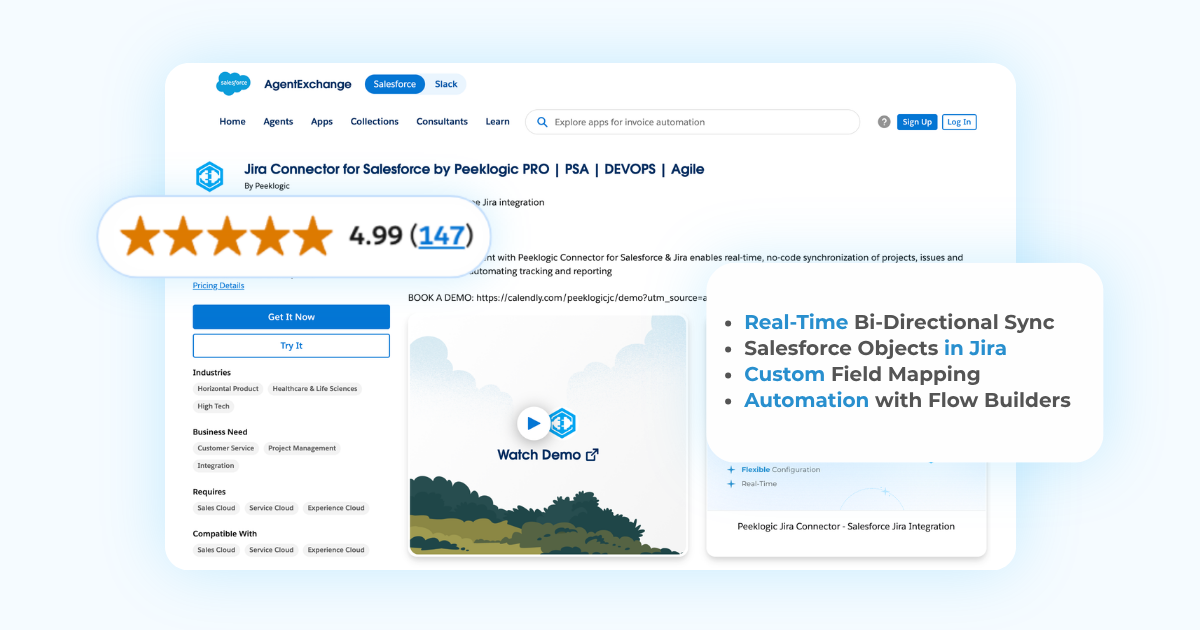Click Experience Cloud tag under Compatible With
Screen dimensions: 1200x630
pyautogui.click(x=336, y=550)
